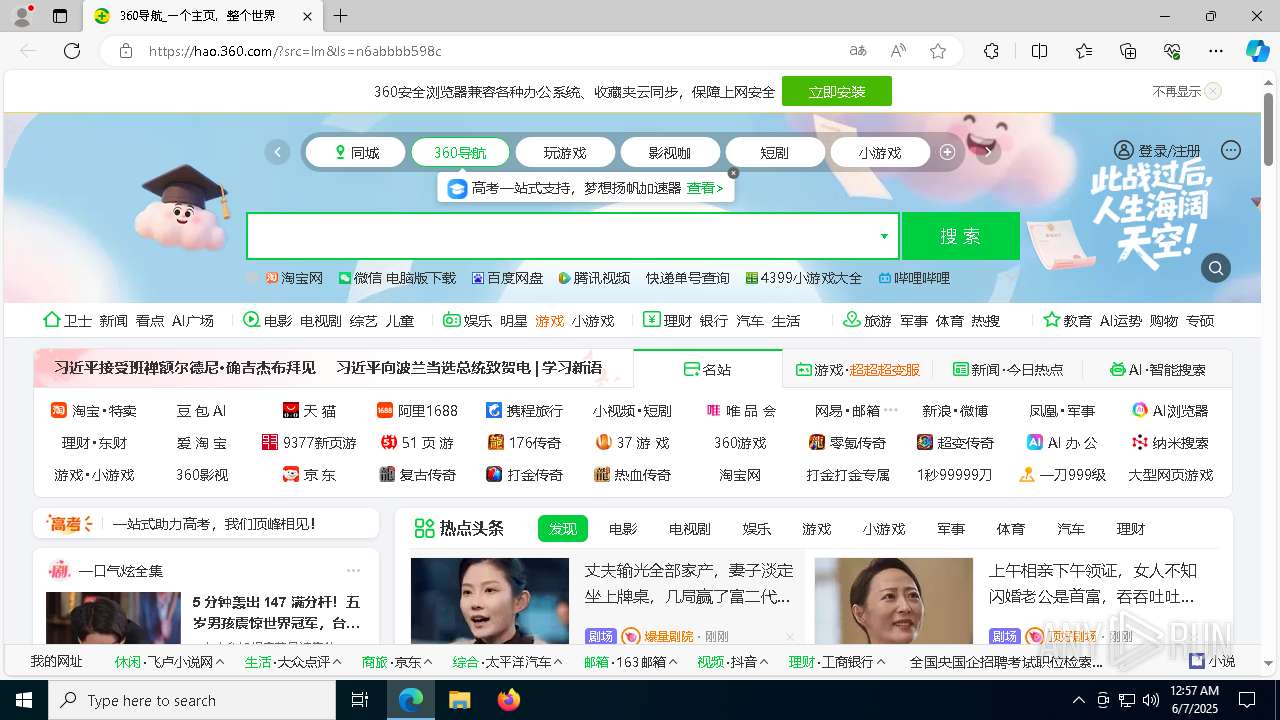
Task: Open the more dots next to 网易·邮箱
Action: pyautogui.click(x=891, y=410)
